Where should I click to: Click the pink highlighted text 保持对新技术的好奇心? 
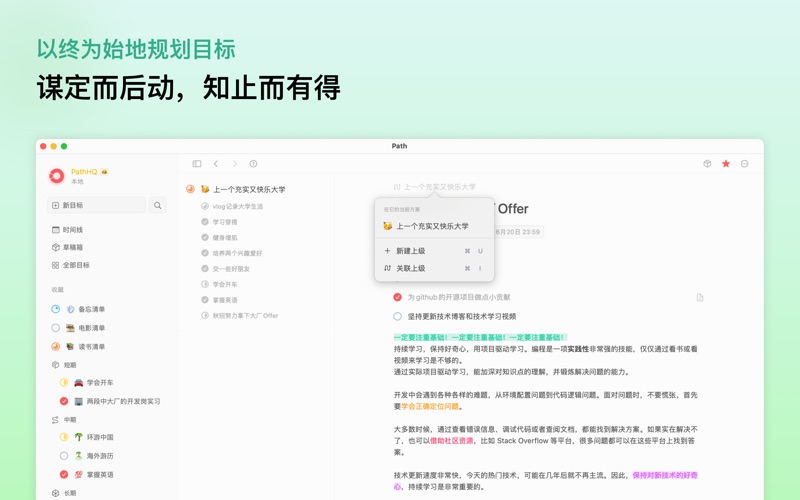[664, 476]
